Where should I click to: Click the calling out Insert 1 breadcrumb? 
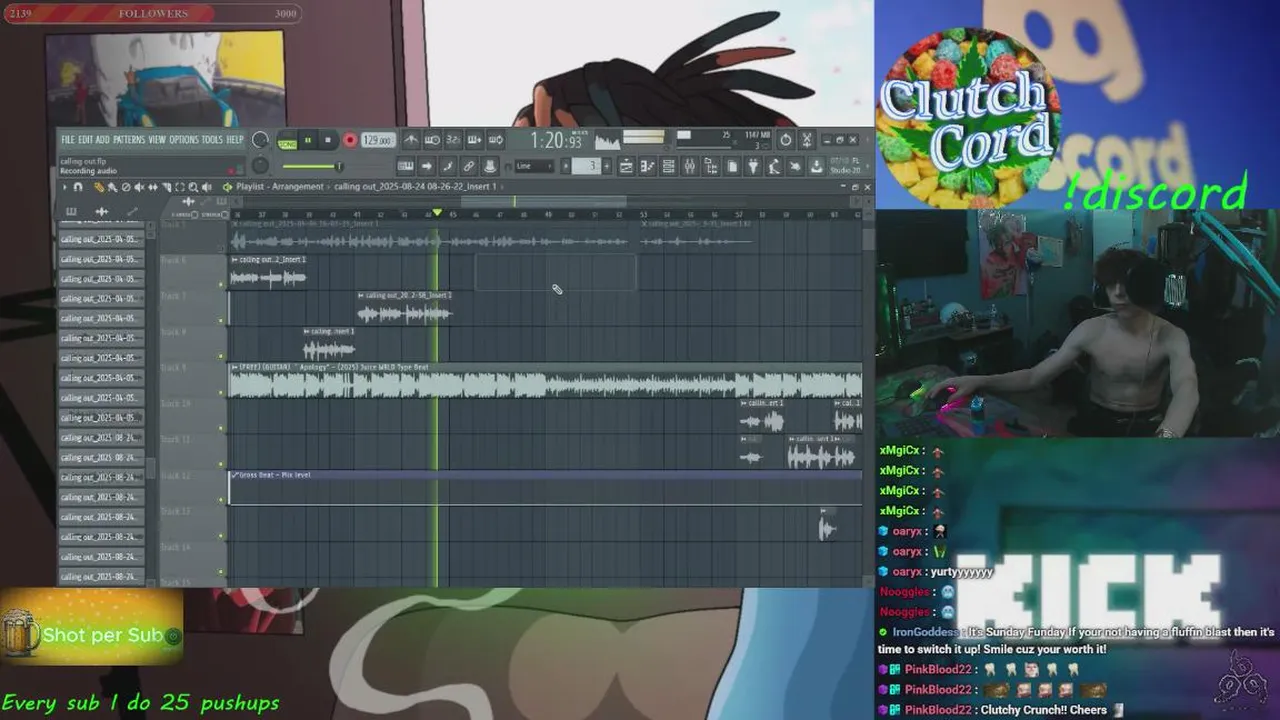415,187
